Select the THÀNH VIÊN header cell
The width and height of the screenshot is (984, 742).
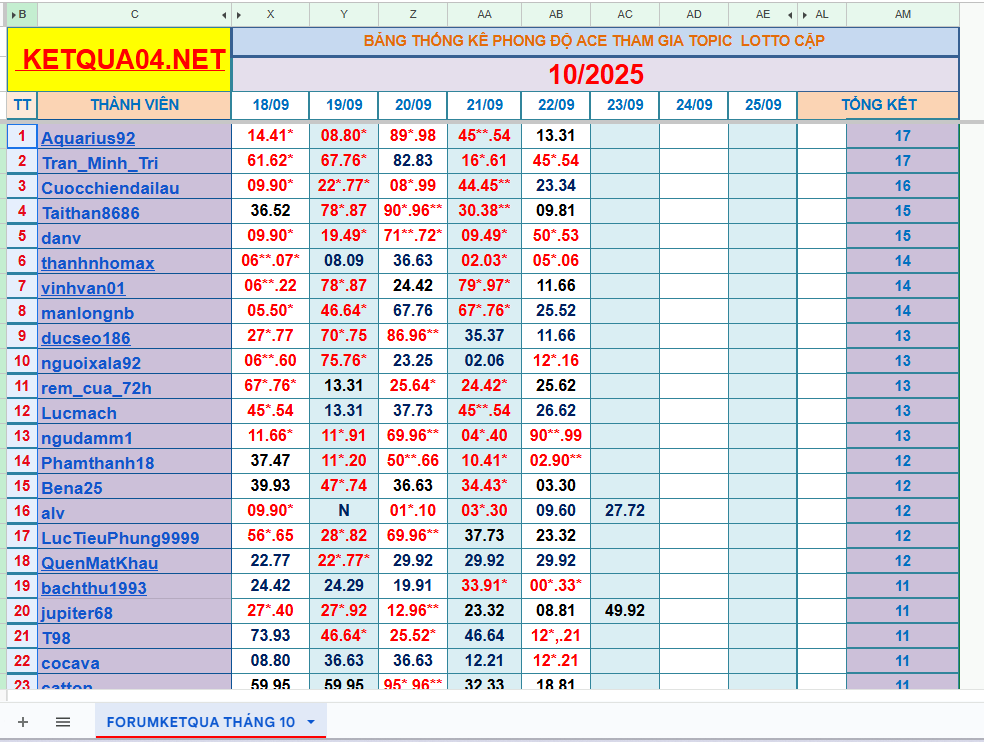134,105
